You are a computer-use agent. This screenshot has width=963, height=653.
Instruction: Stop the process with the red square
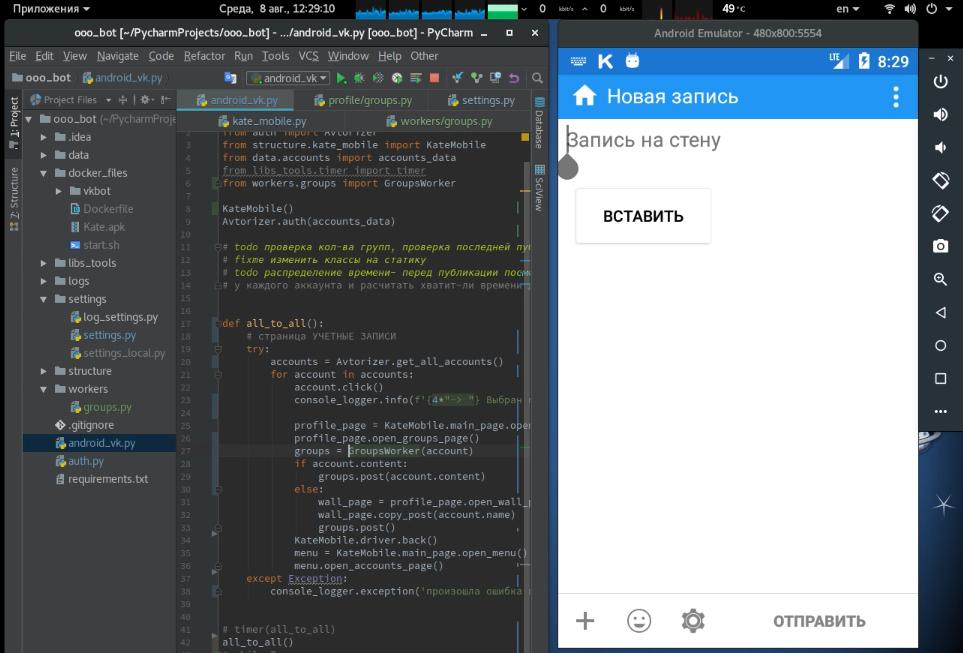pyautogui.click(x=434, y=78)
